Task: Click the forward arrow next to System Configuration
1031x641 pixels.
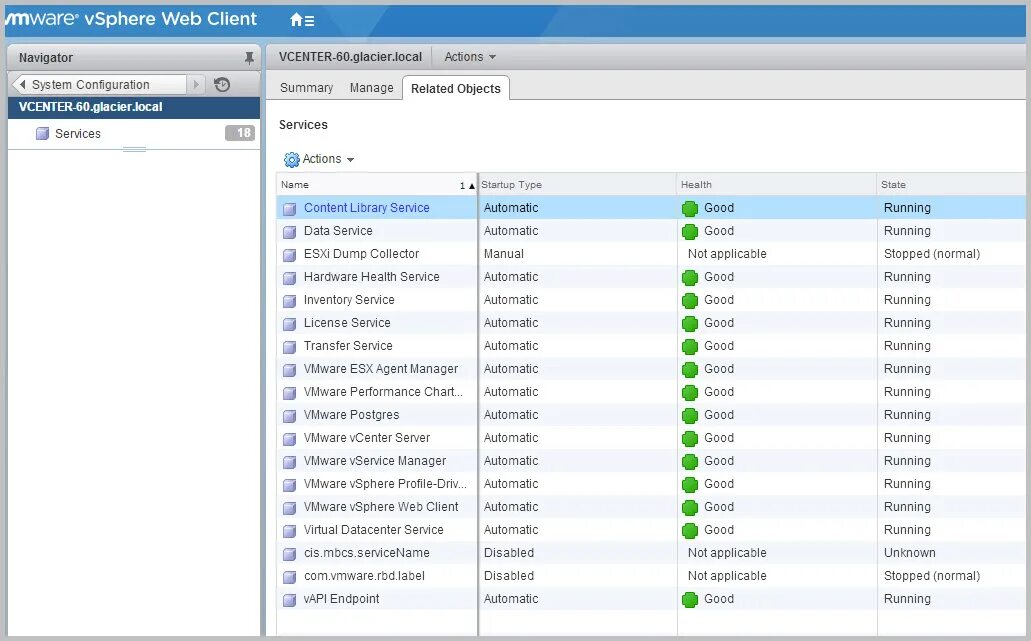Action: pyautogui.click(x=196, y=84)
